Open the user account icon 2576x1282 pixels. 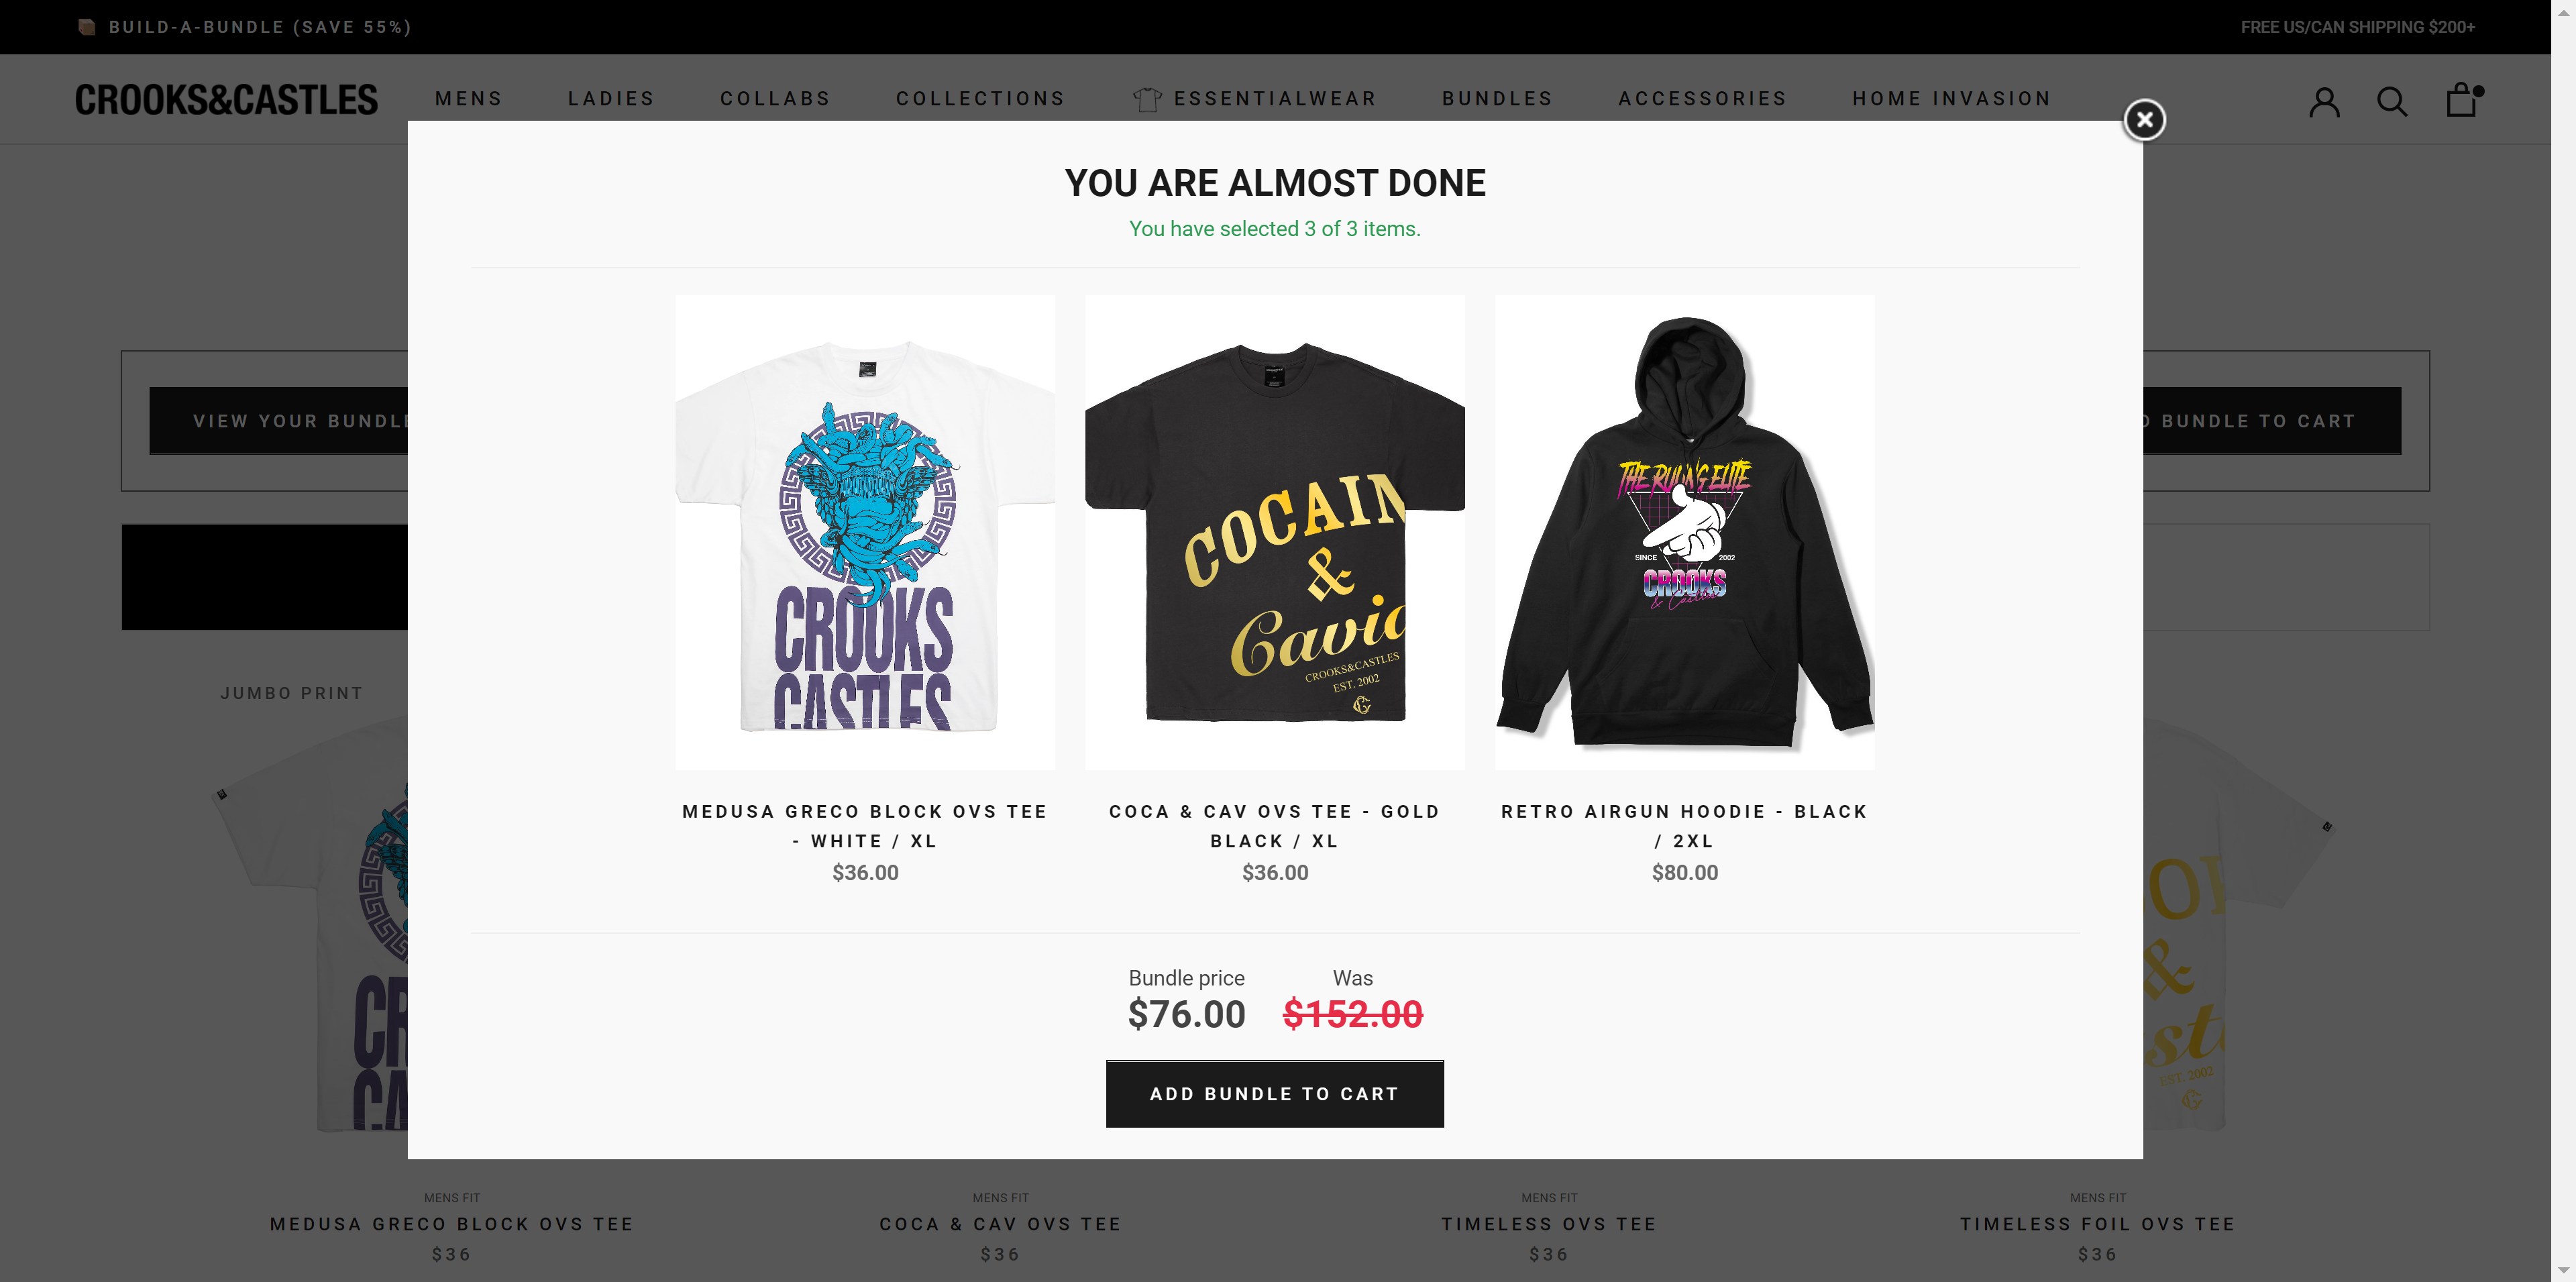coord(2324,101)
